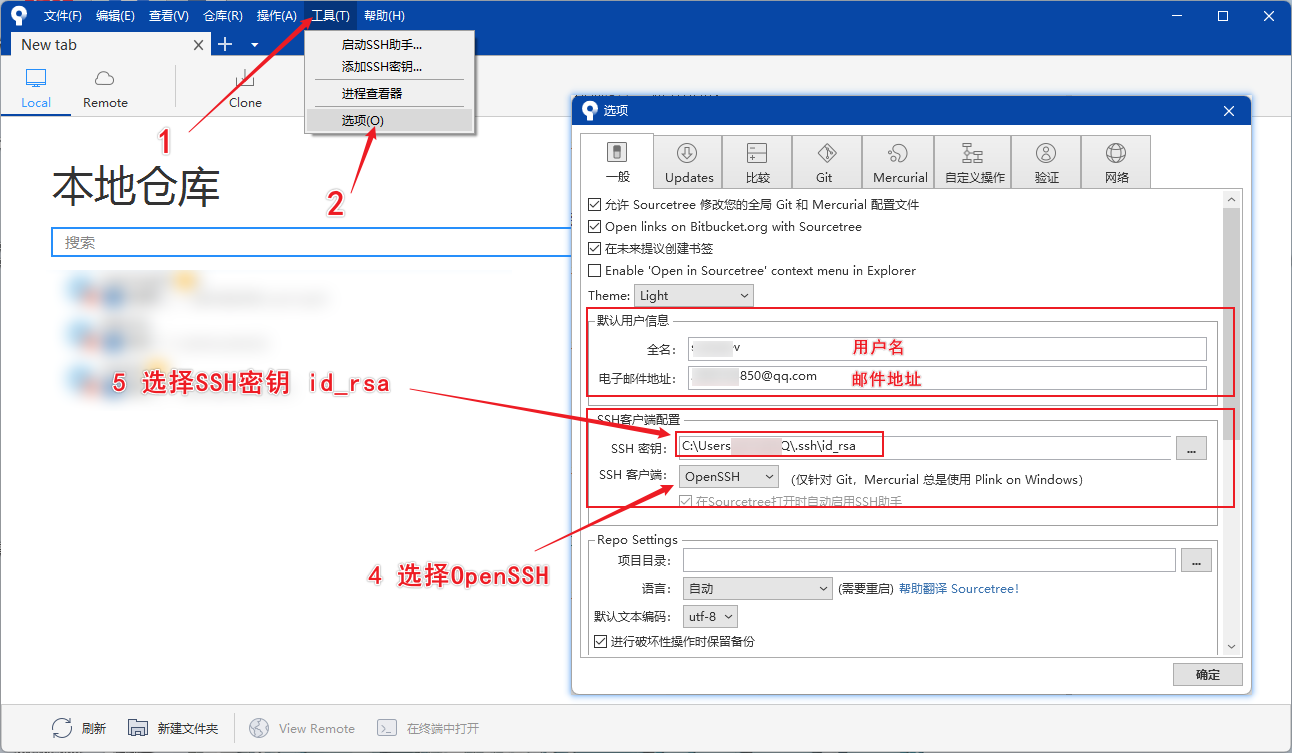Click the 全名 input field

click(945, 349)
